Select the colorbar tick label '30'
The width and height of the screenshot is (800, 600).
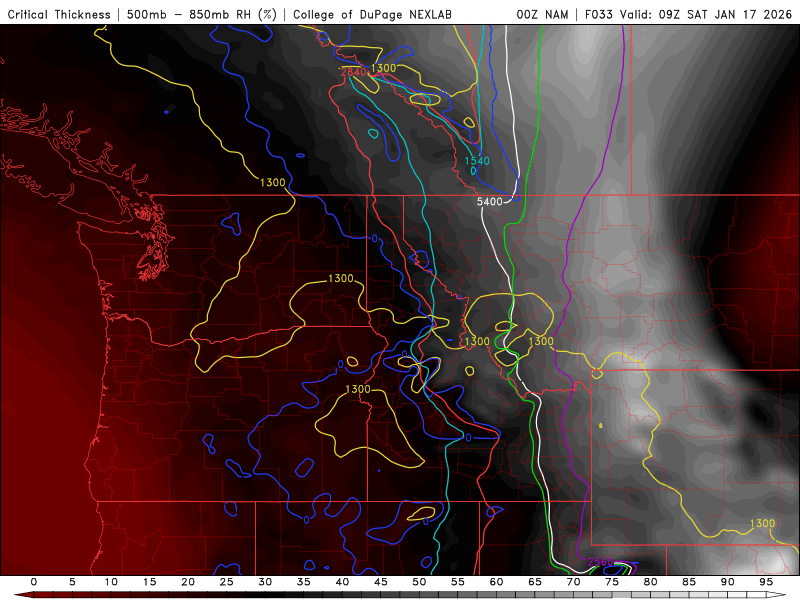pos(265,582)
